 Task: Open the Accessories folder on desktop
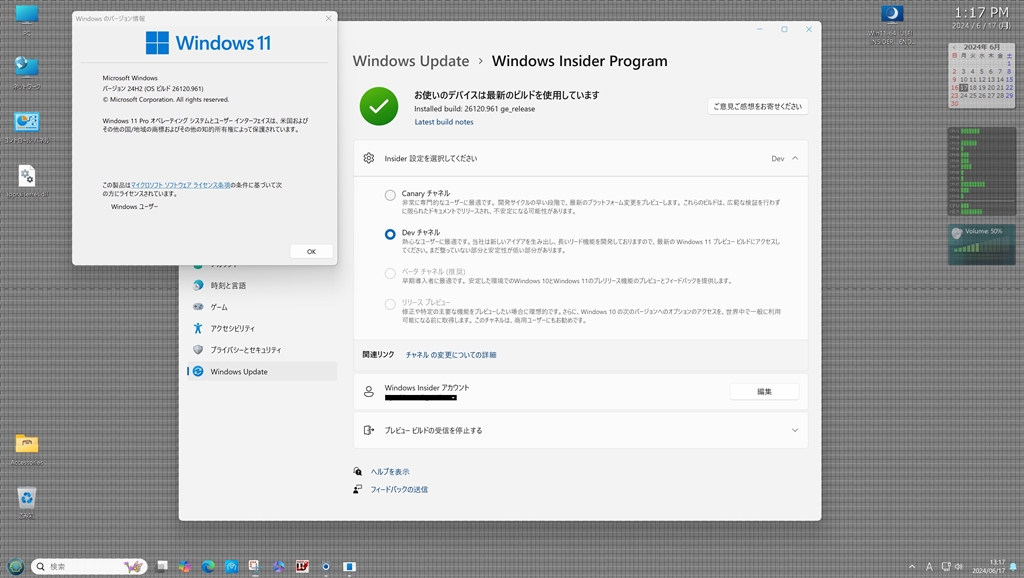[x=27, y=447]
